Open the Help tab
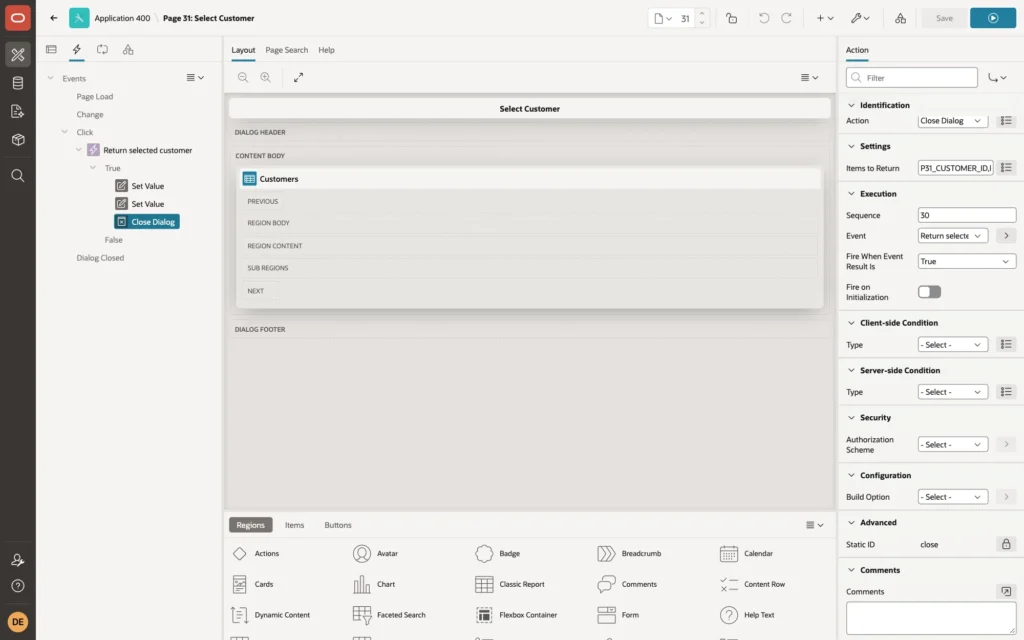This screenshot has width=1024, height=640. pos(327,50)
